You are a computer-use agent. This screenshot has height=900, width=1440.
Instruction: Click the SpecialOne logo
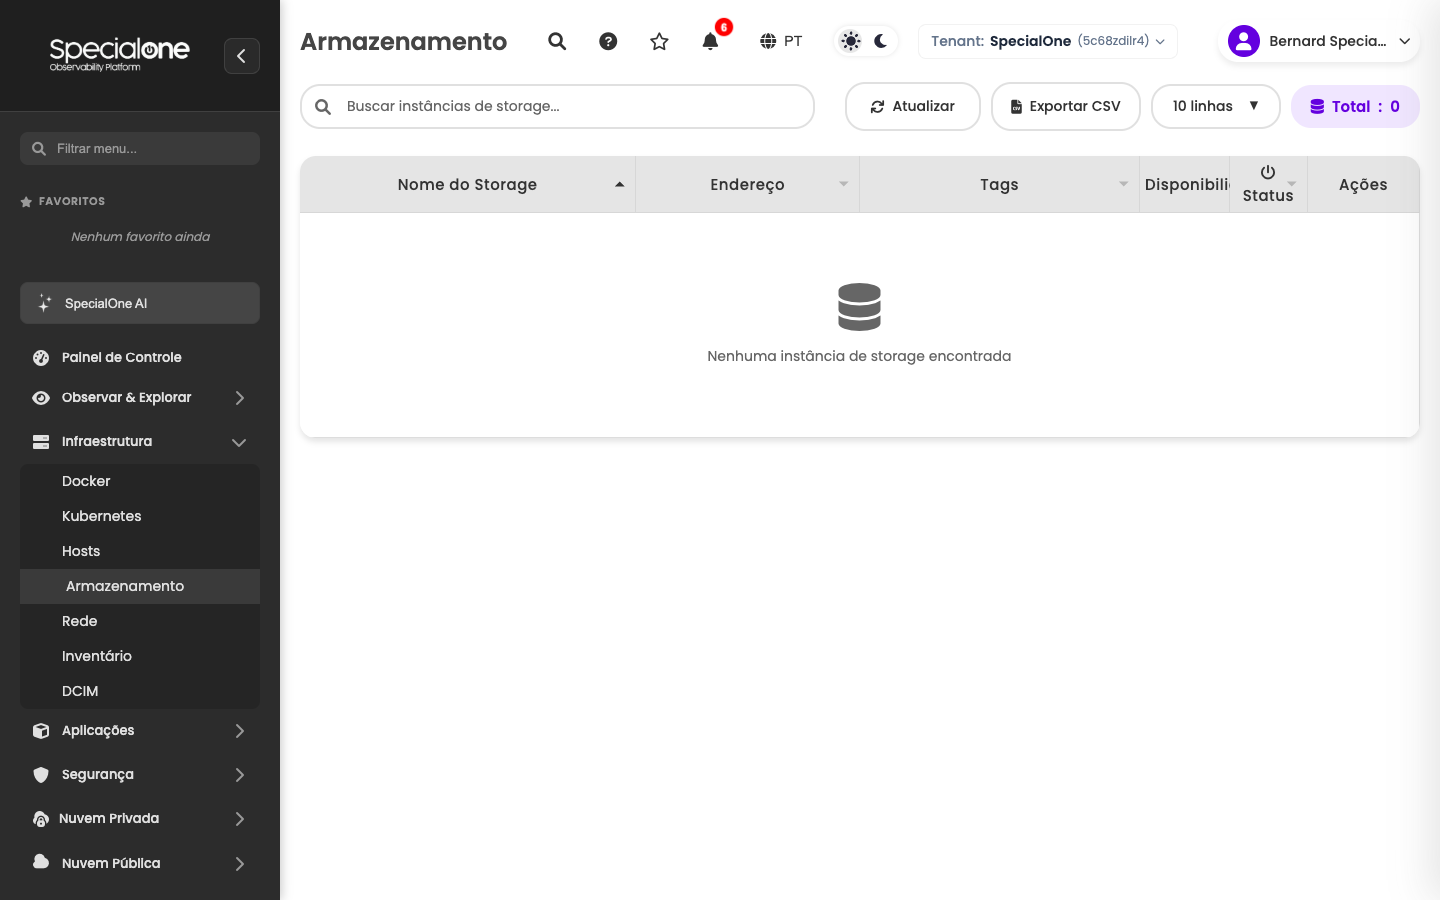click(x=119, y=54)
